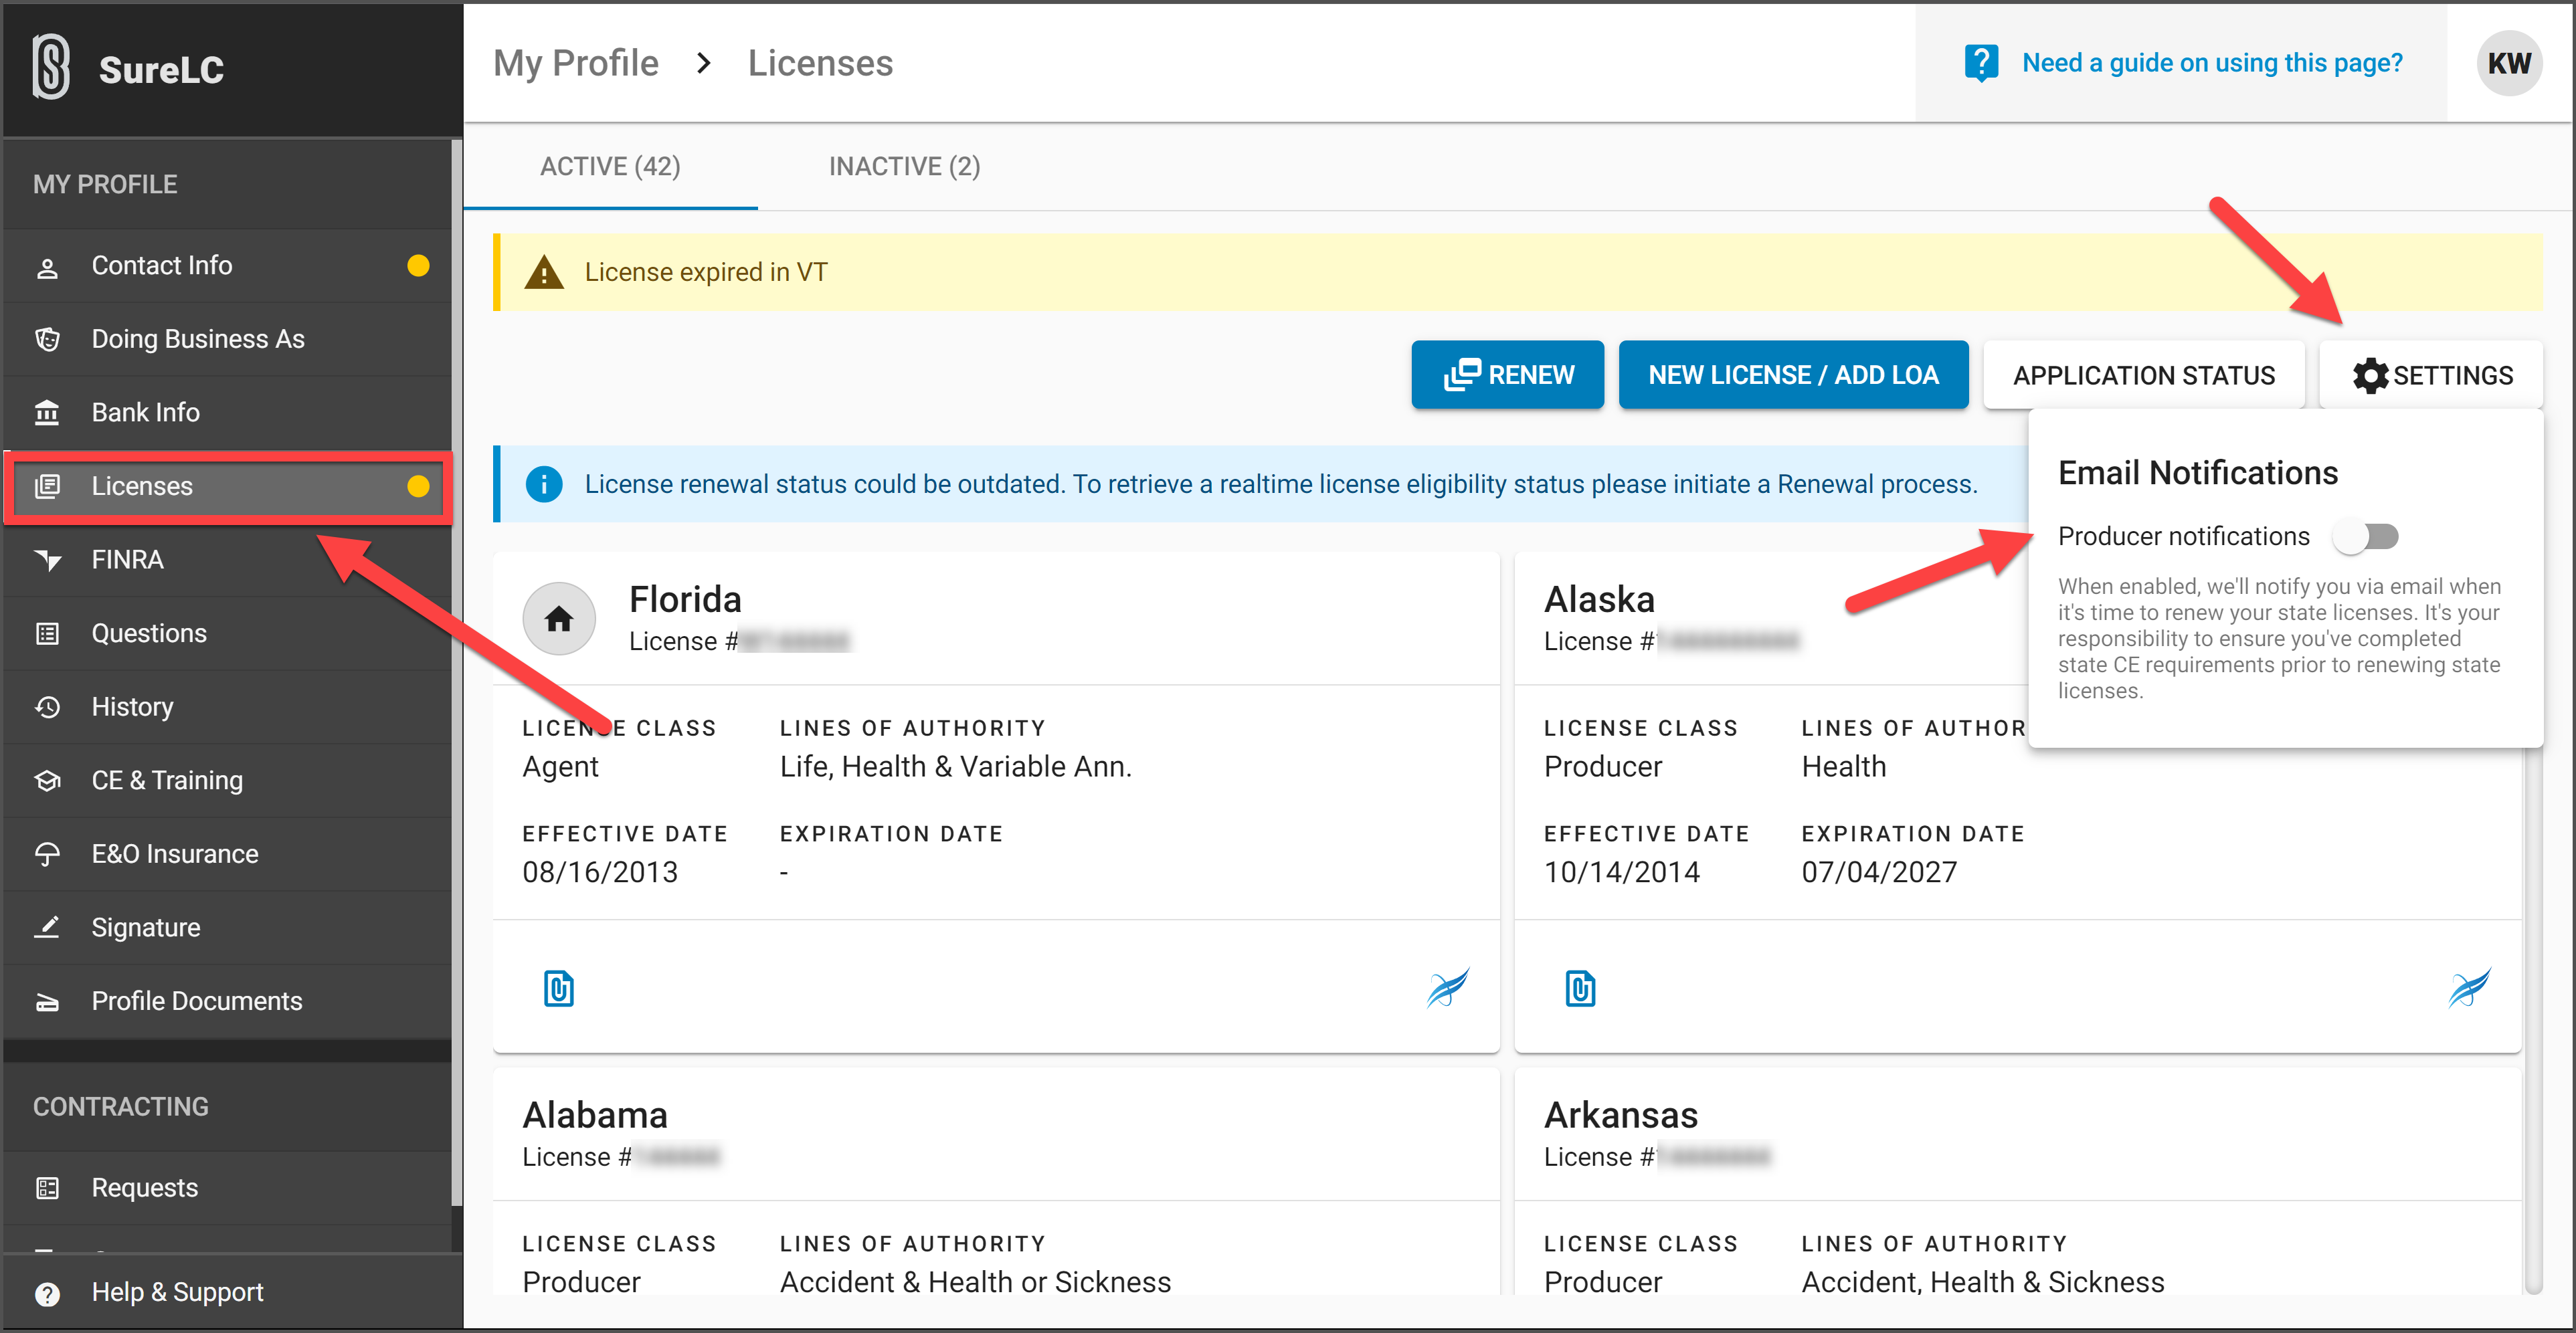The width and height of the screenshot is (2576, 1333).
Task: Click the Questions list icon
Action: click(47, 633)
